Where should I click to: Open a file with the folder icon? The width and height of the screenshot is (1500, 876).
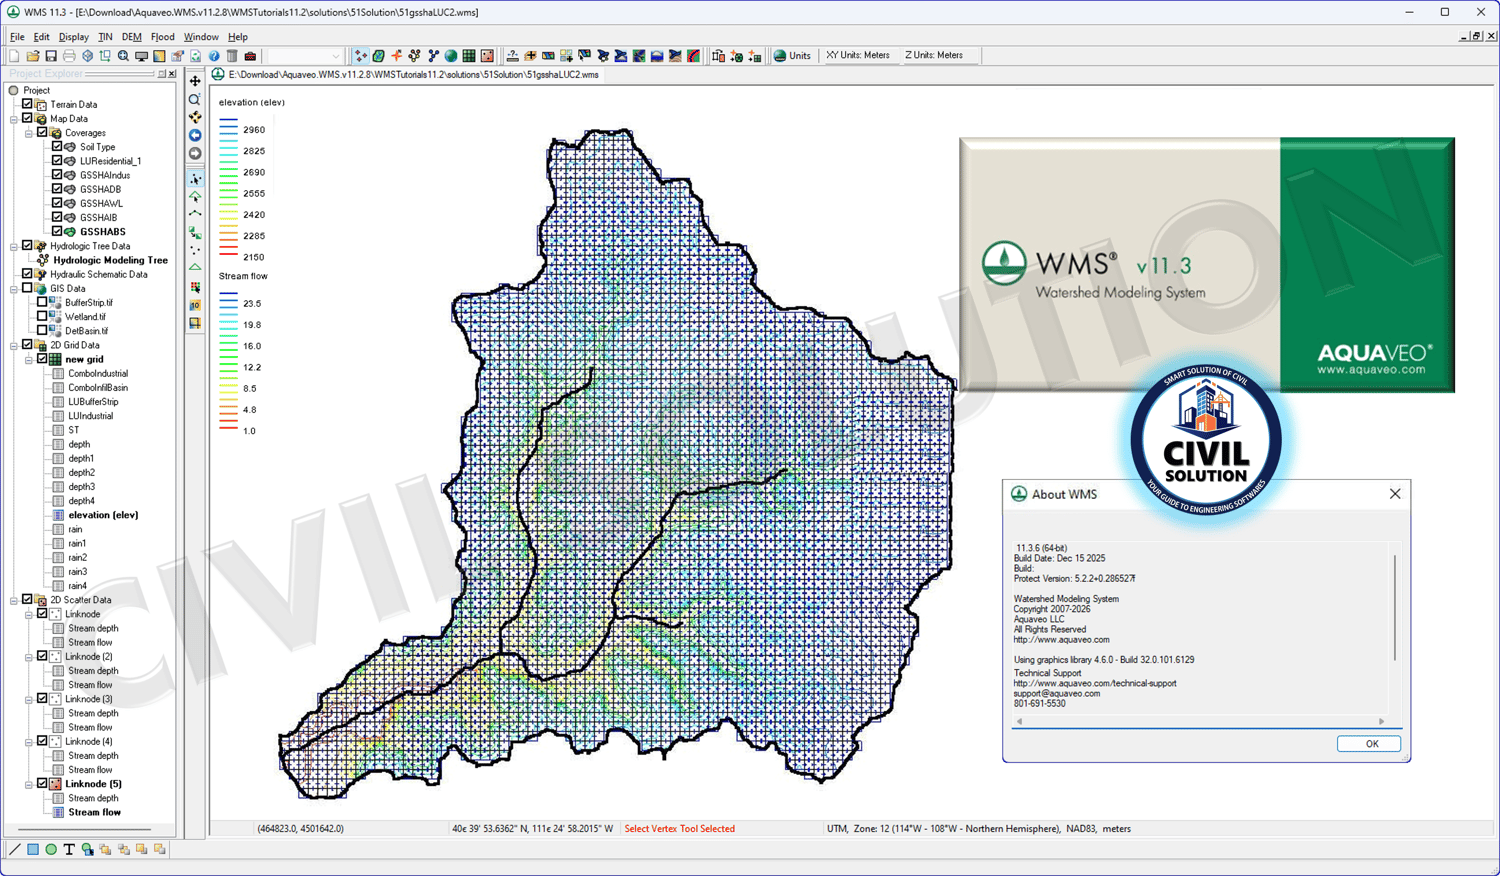coord(33,56)
